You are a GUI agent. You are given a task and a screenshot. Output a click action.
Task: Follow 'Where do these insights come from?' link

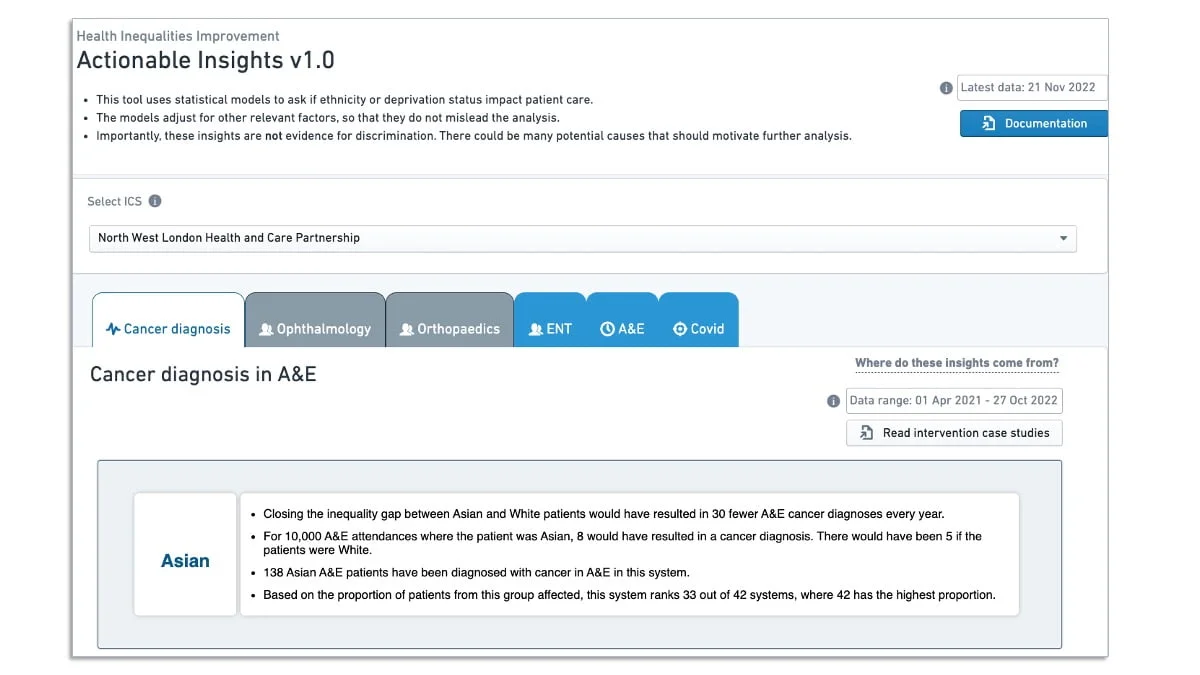pos(956,363)
